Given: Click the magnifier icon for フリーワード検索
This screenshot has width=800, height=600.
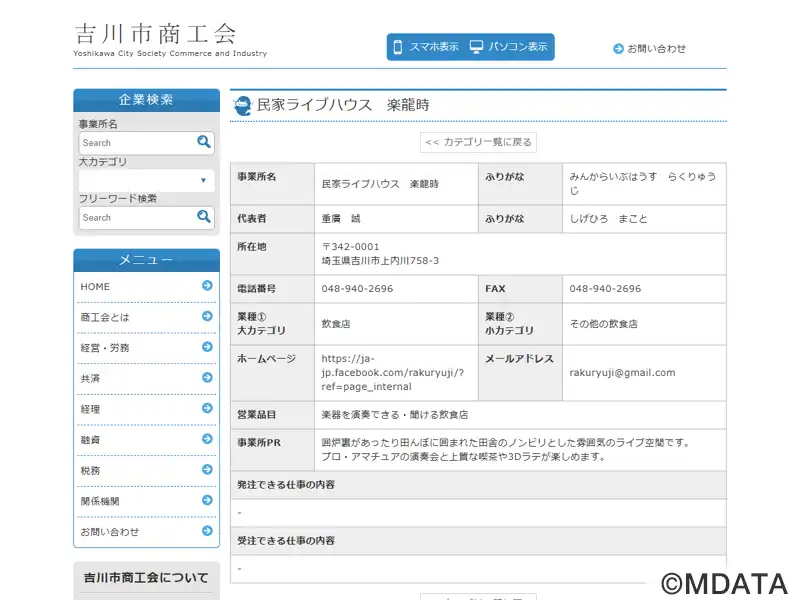Looking at the screenshot, I should coord(204,216).
